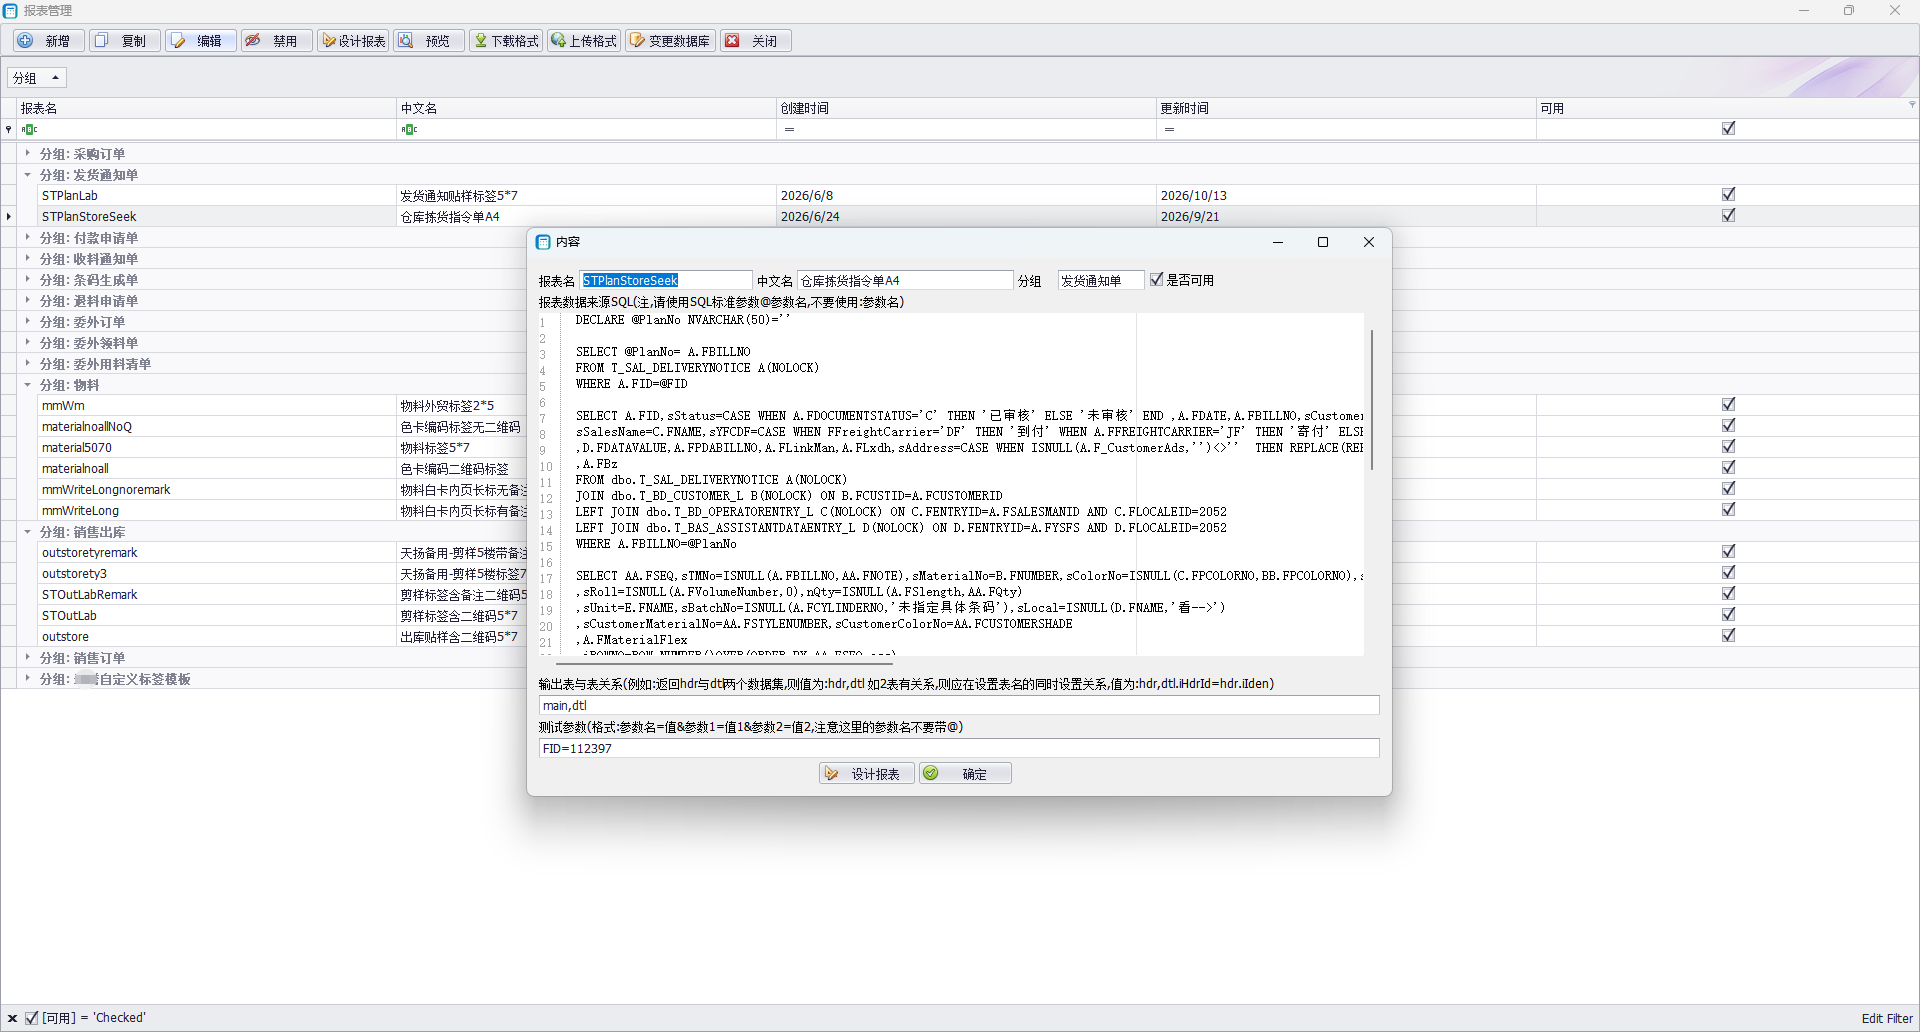The image size is (1920, 1032).
Task: Click the 上传格式 upload icon
Action: pos(558,41)
